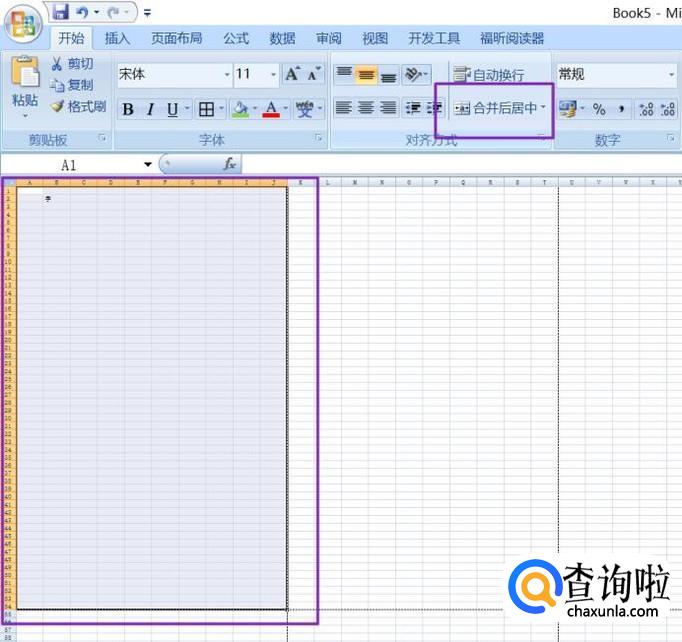The width and height of the screenshot is (682, 642).
Task: Click the Name Box showing A1
Action: coord(70,165)
